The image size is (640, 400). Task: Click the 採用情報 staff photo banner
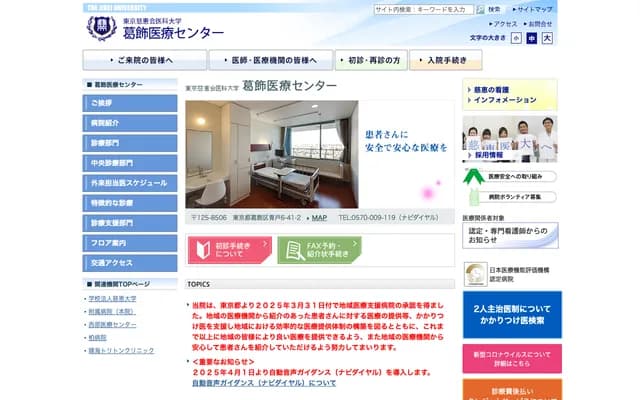pos(510,139)
